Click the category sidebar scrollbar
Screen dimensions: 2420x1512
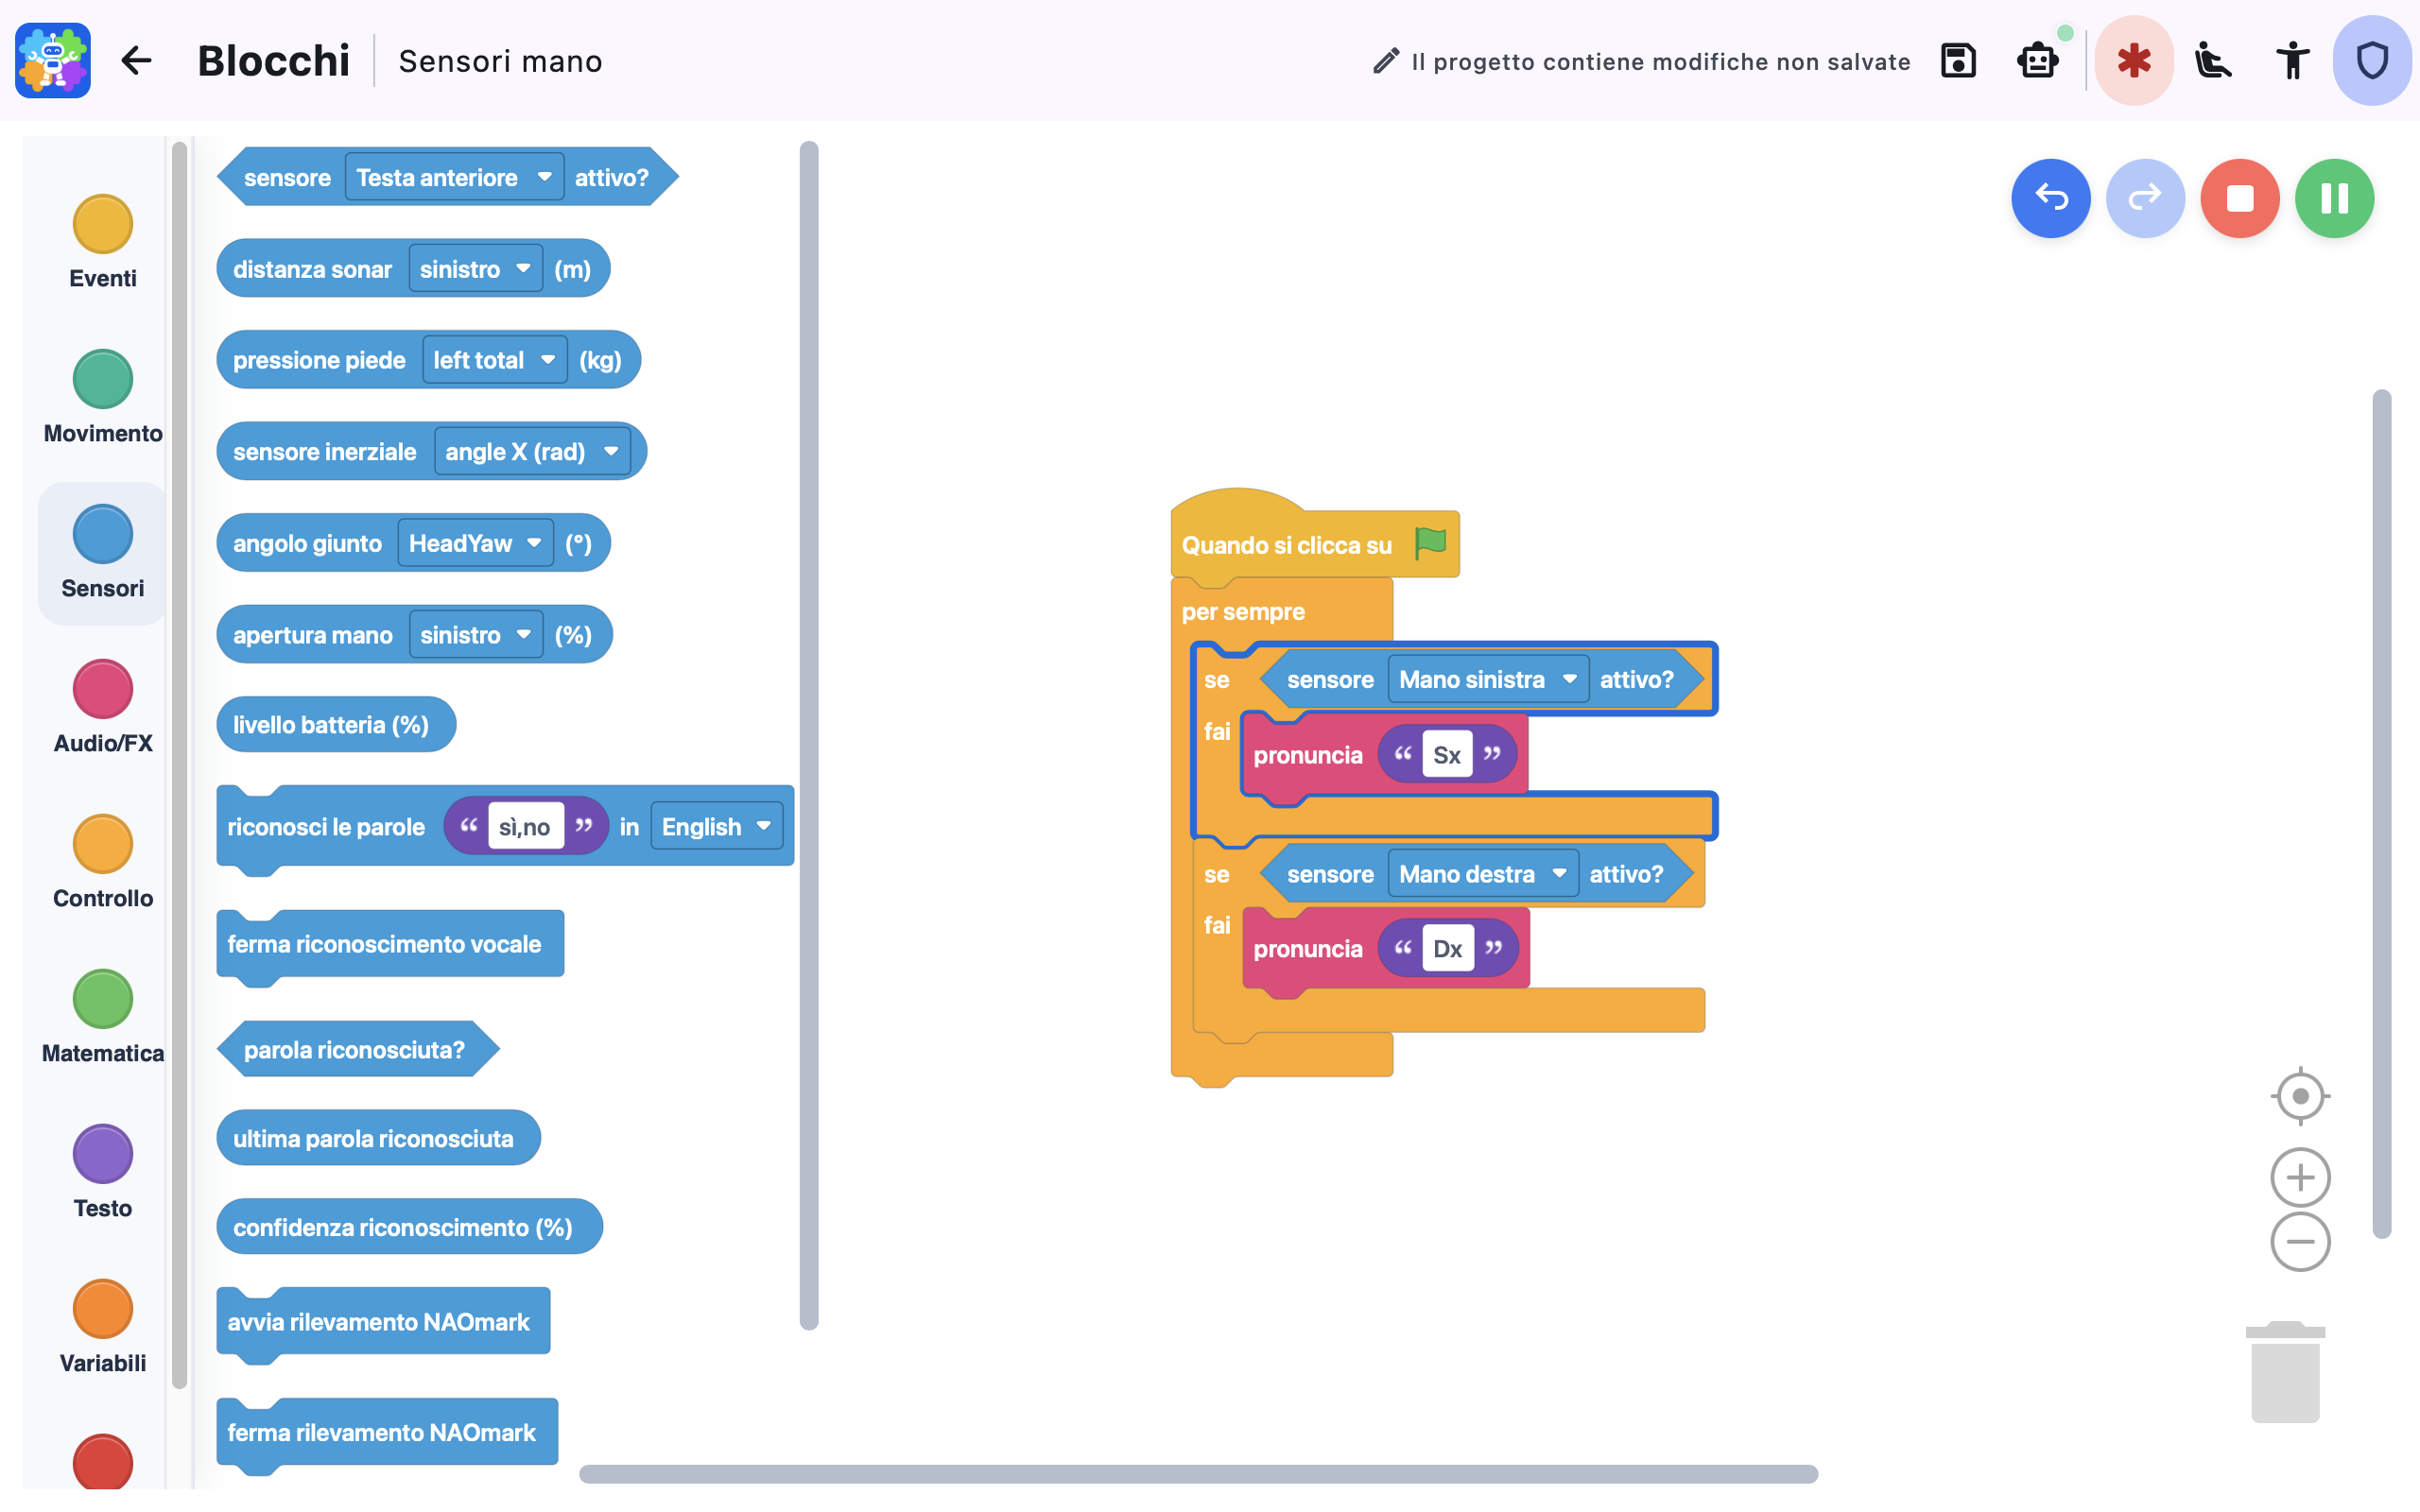coord(179,765)
